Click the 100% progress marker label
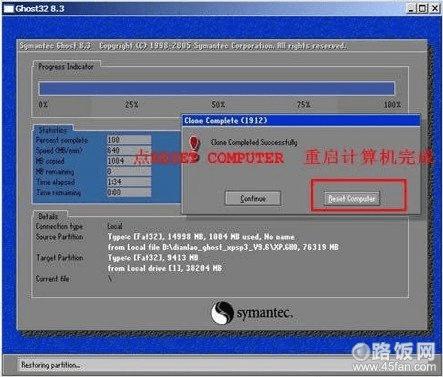Image resolution: width=443 pixels, height=377 pixels. coord(392,105)
